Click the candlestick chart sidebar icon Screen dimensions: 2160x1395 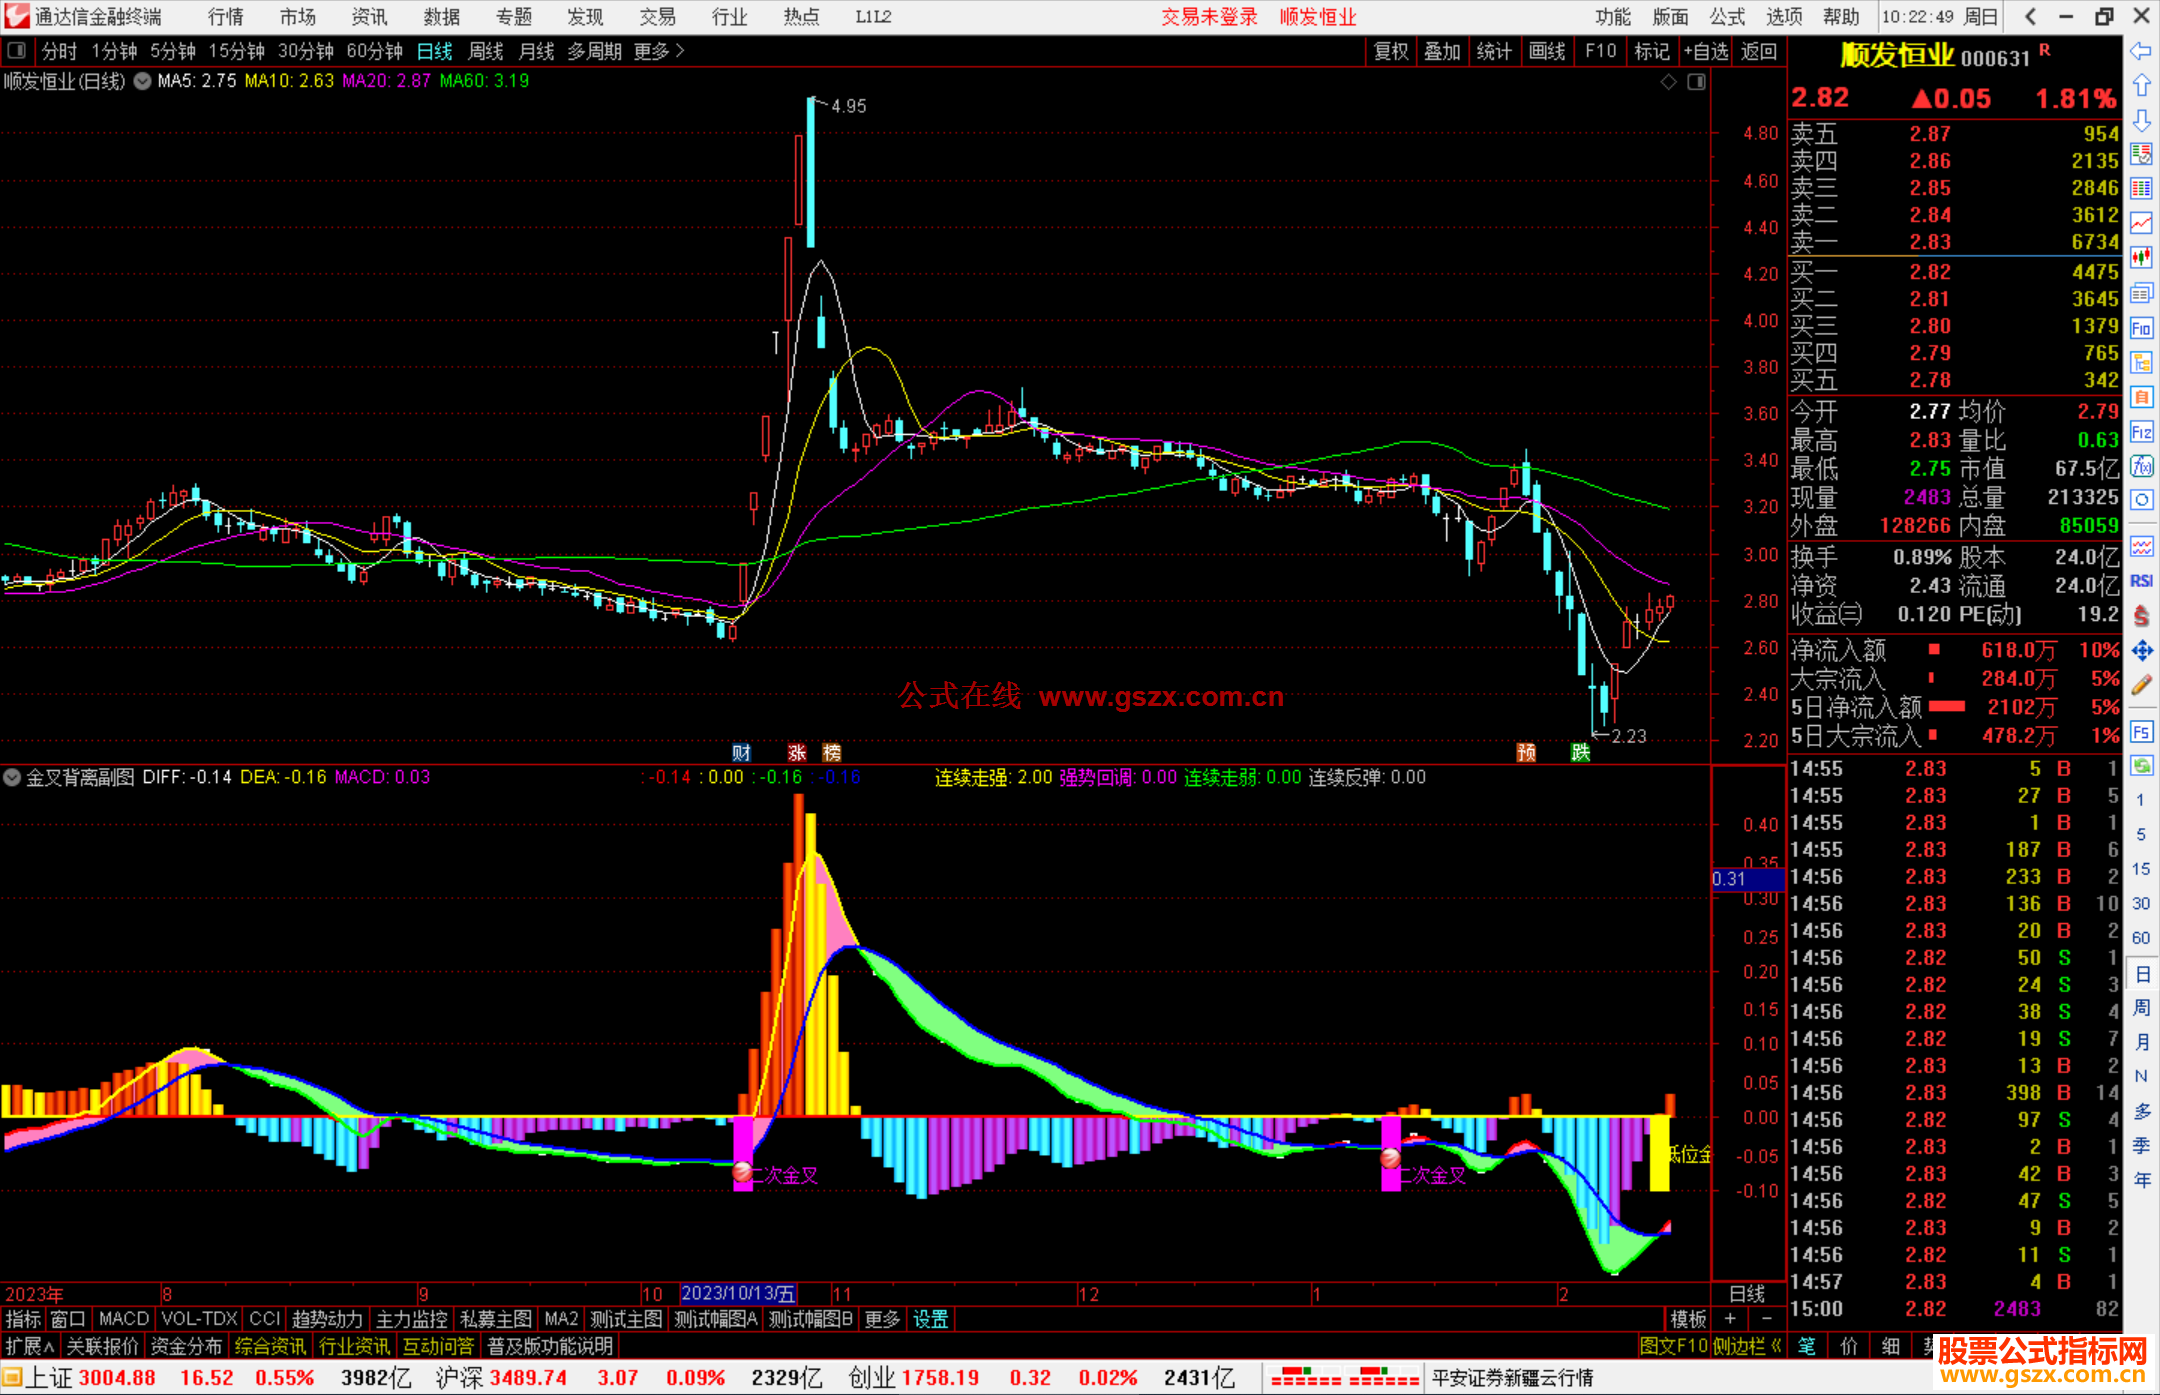pyautogui.click(x=2141, y=257)
